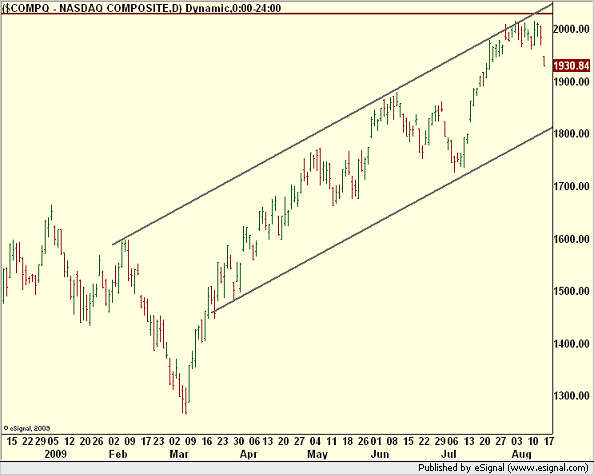This screenshot has height=475, width=594.
Task: Click the red 1930.84 current price tag
Action: tap(571, 66)
